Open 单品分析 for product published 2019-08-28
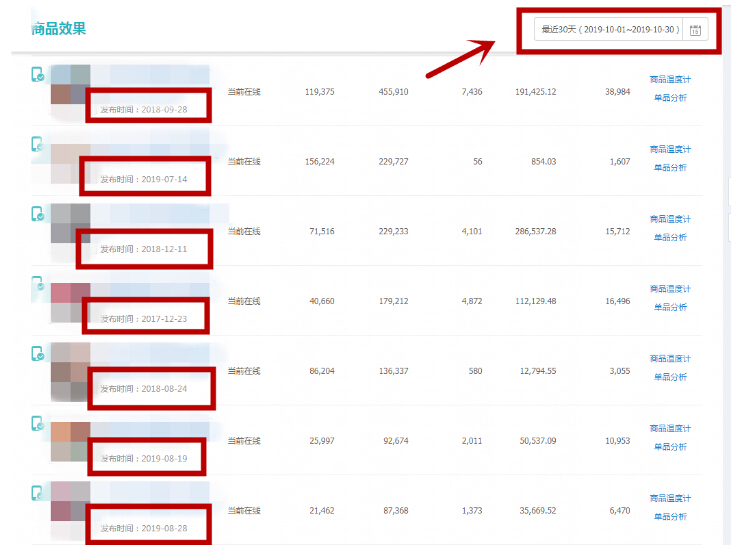The width and height of the screenshot is (733, 557). (x=670, y=517)
